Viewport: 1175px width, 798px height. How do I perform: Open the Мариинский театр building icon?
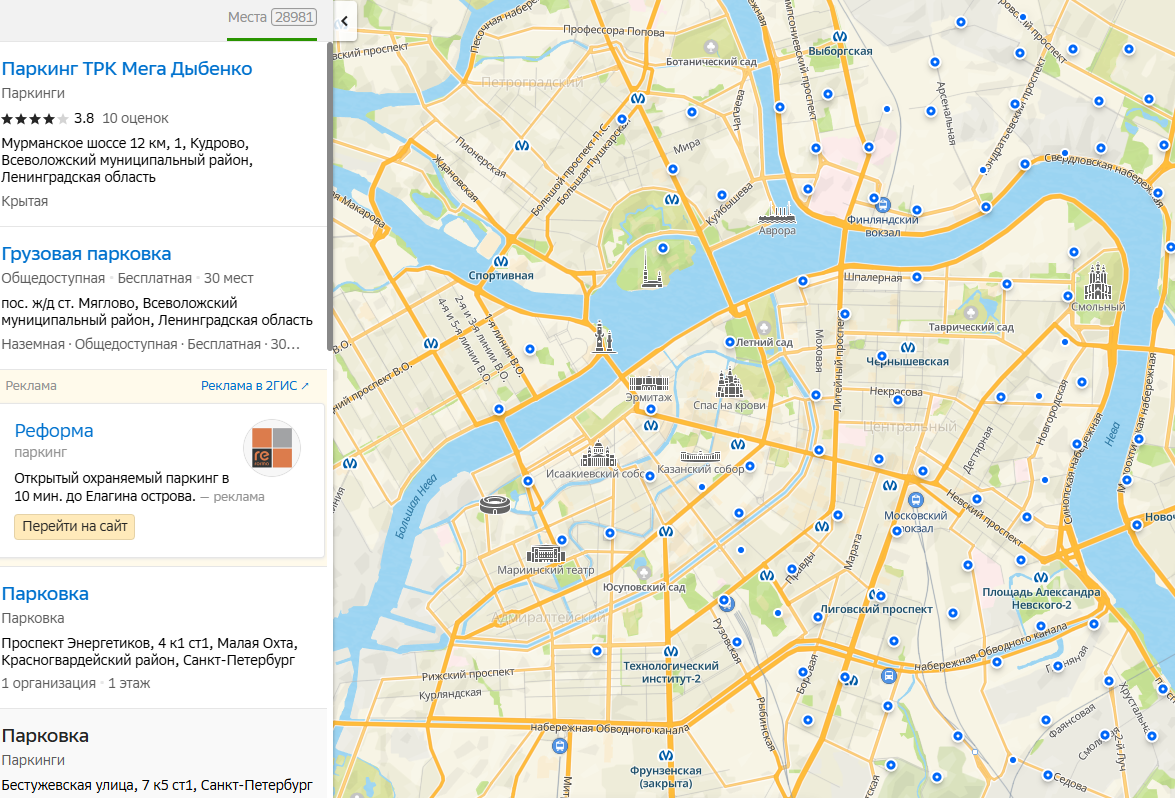546,554
